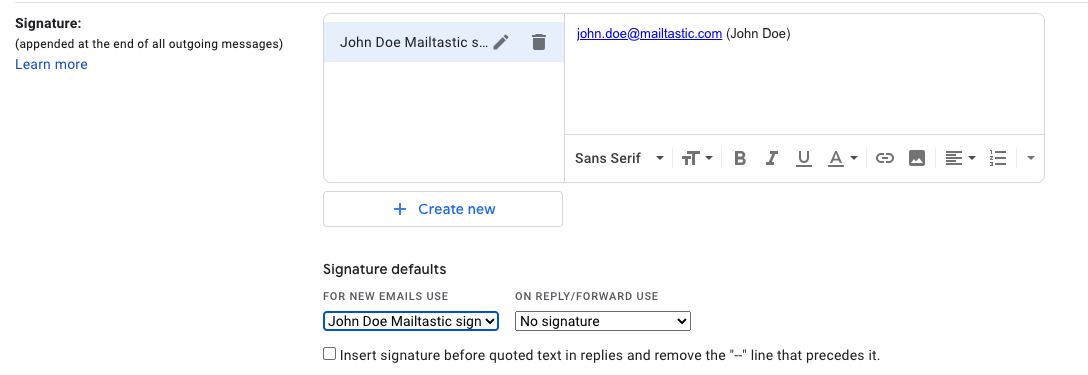The image size is (1088, 375).
Task: Click the Create new signature button
Action: click(443, 209)
